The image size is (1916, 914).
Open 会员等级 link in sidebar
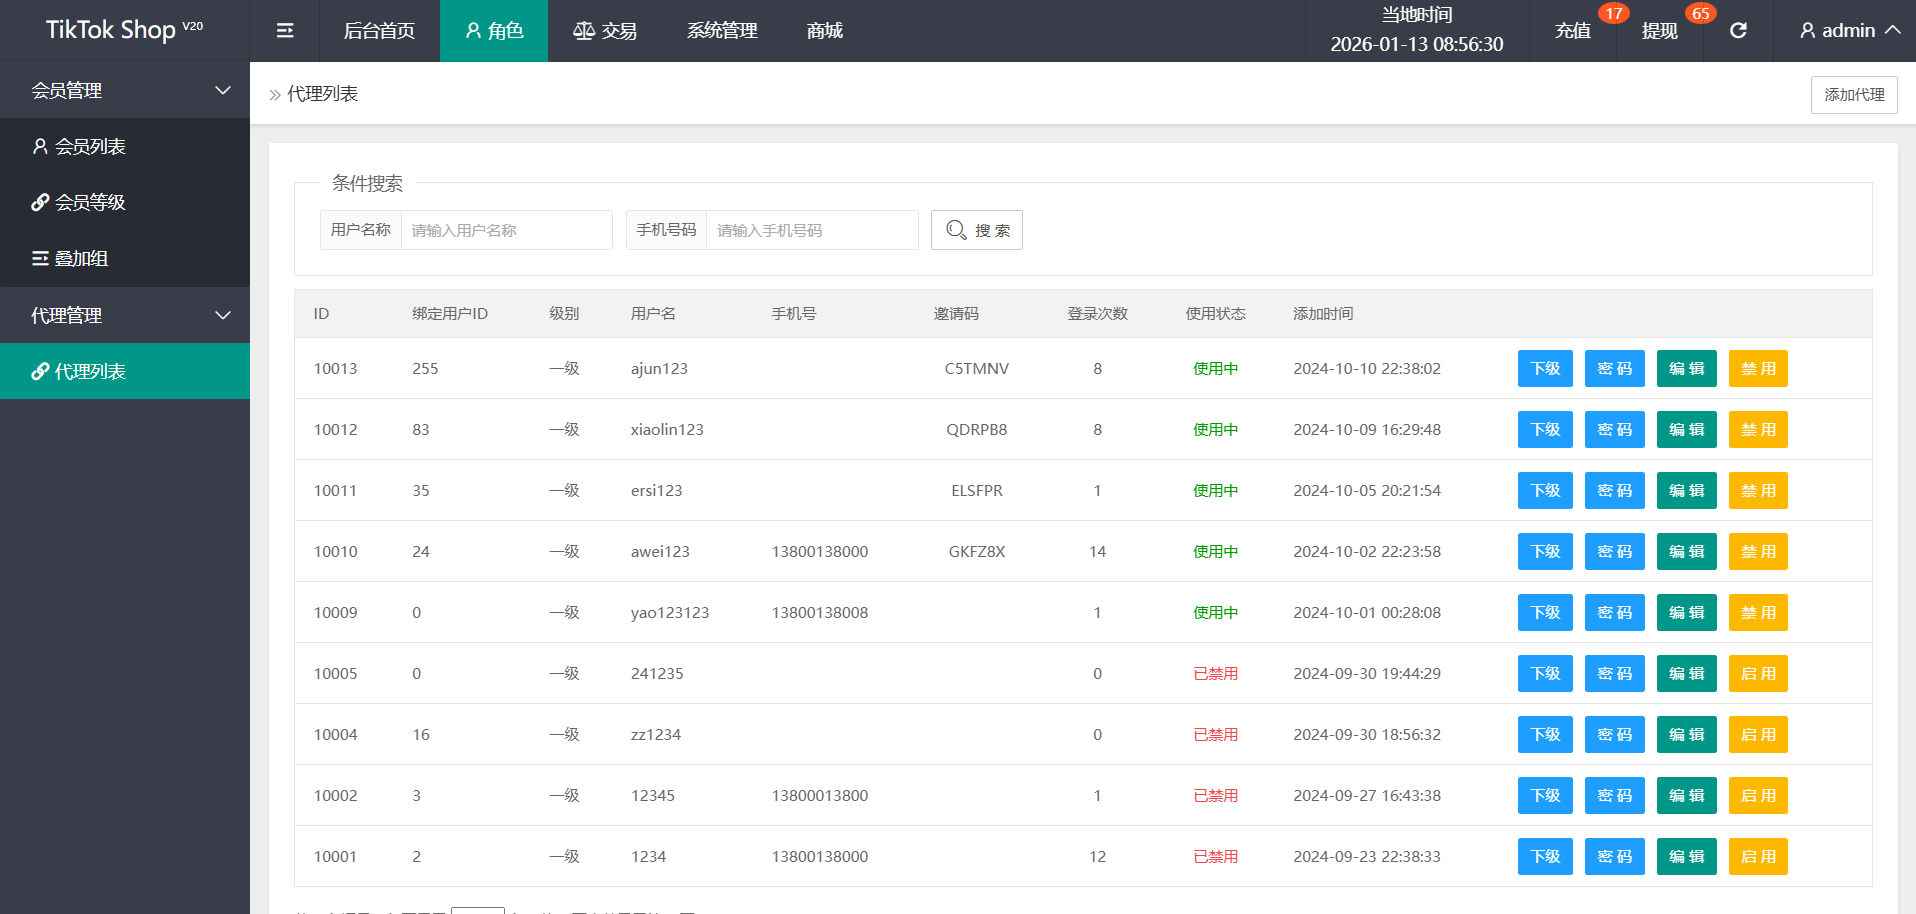click(x=90, y=203)
